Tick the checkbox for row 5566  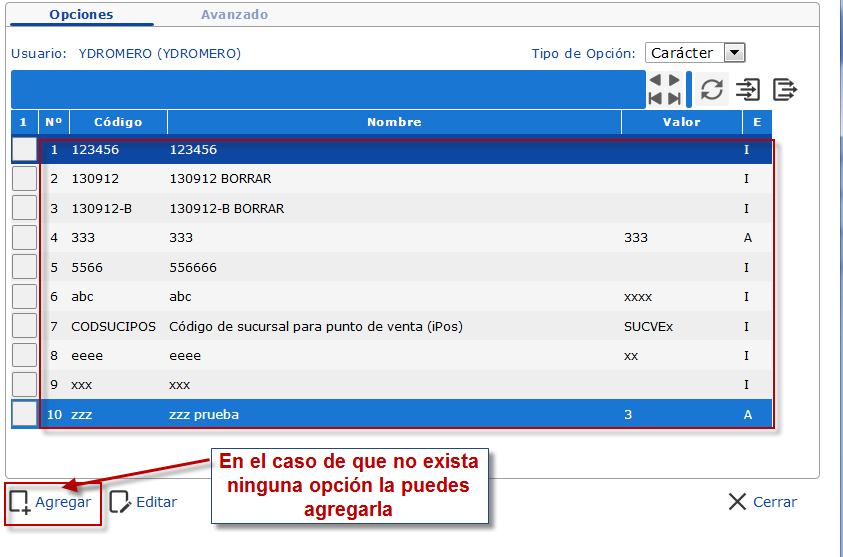(24, 267)
